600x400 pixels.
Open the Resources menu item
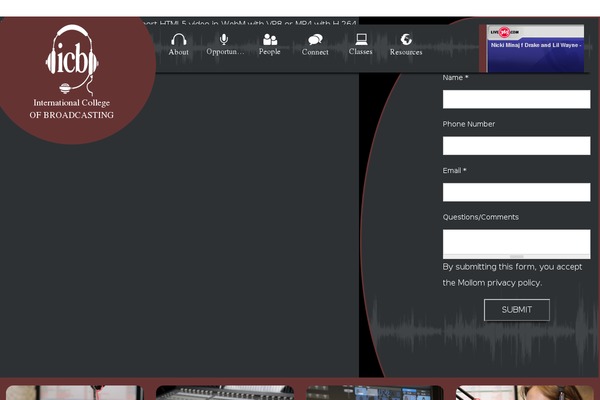coord(406,52)
